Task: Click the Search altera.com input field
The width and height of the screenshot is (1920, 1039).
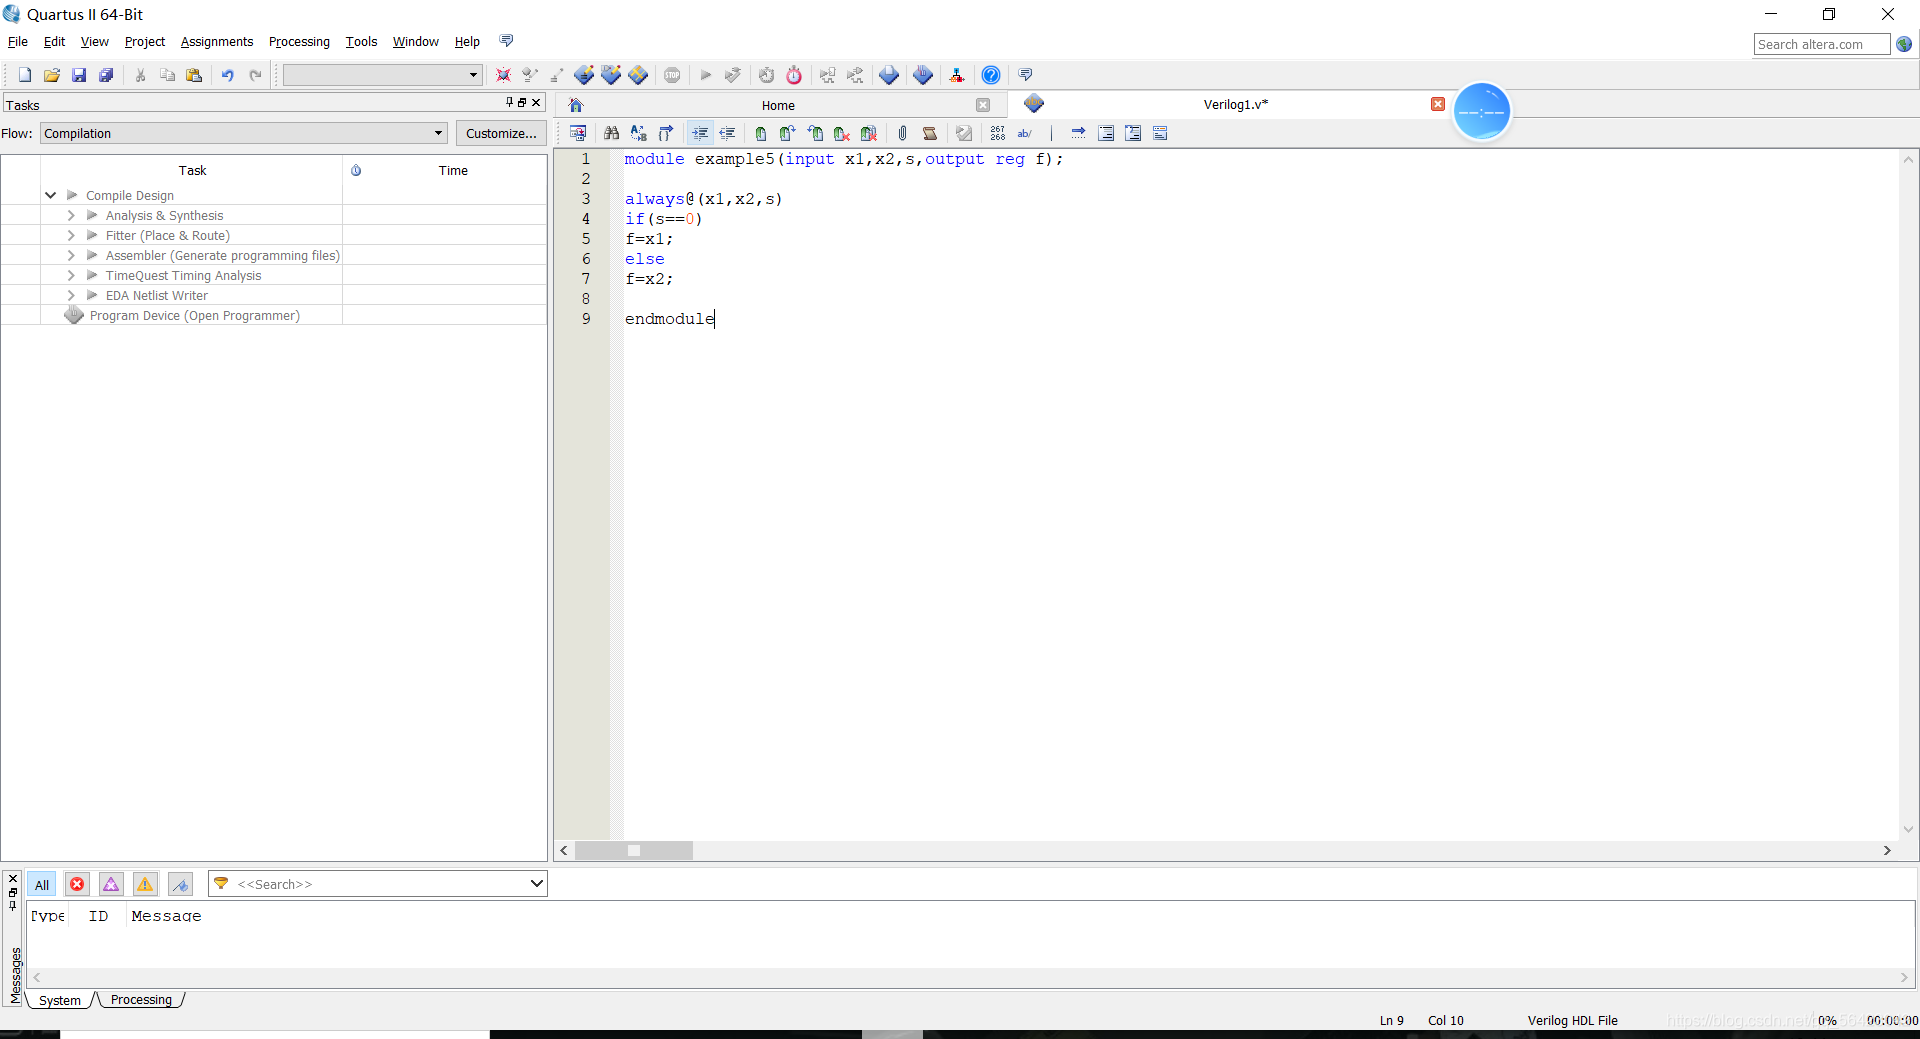Action: click(x=1821, y=44)
